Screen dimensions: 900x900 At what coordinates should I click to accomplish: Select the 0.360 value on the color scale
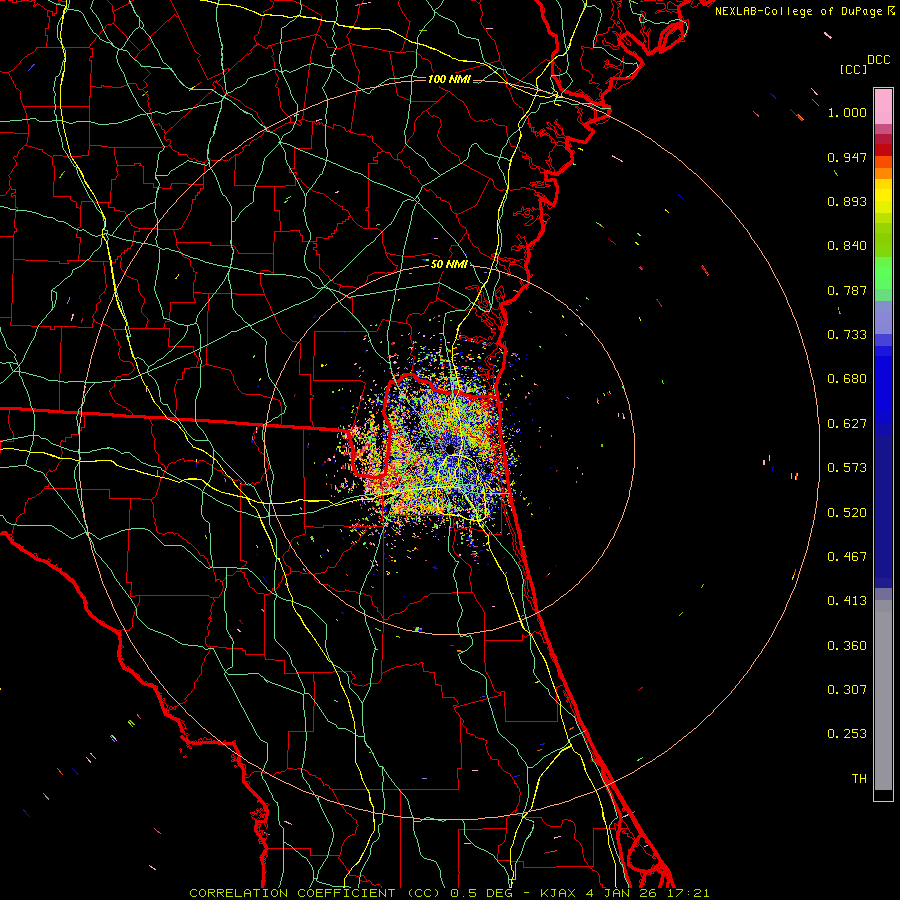tap(847, 646)
